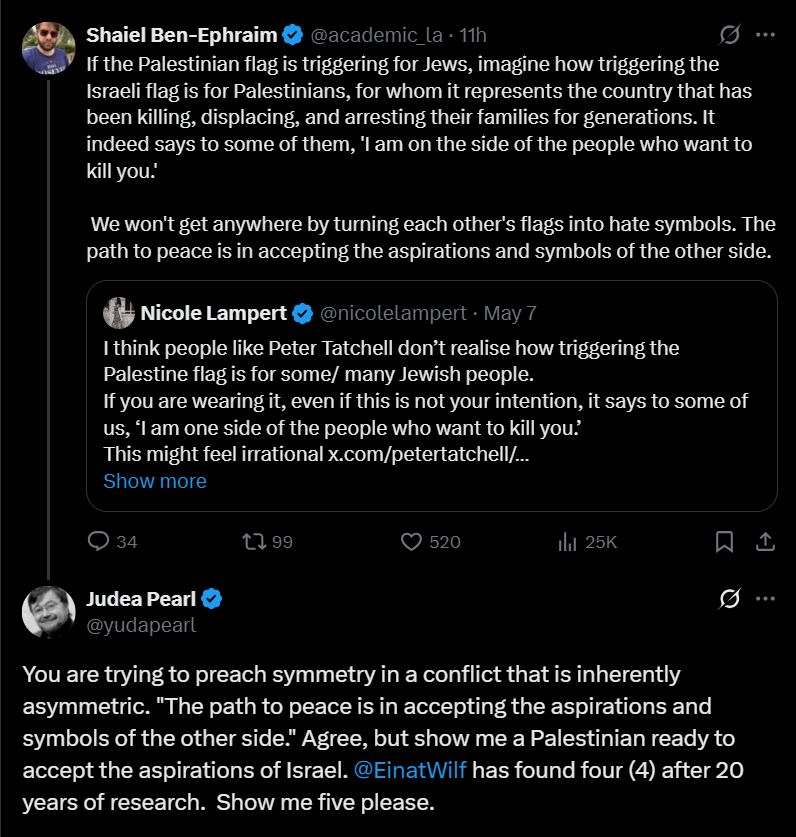Bookmark Shaiel Ben-Ephraim's tweet
The height and width of the screenshot is (837, 796).
click(725, 541)
